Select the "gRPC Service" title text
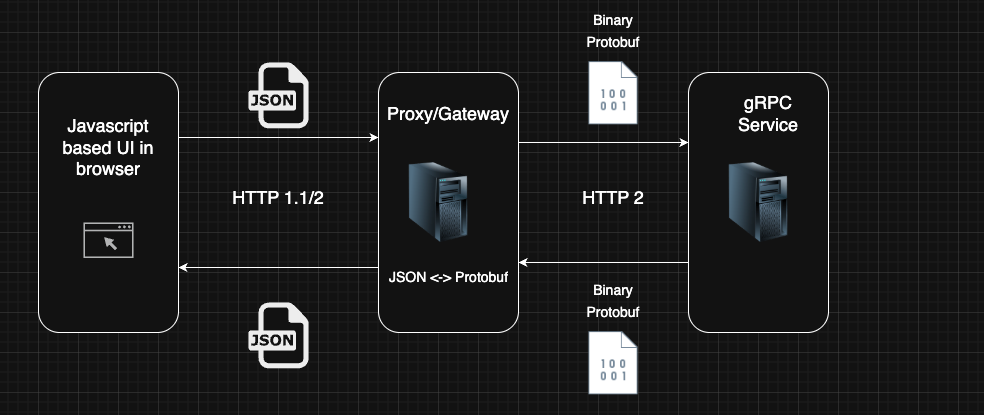Image resolution: width=984 pixels, height=415 pixels. [768, 115]
